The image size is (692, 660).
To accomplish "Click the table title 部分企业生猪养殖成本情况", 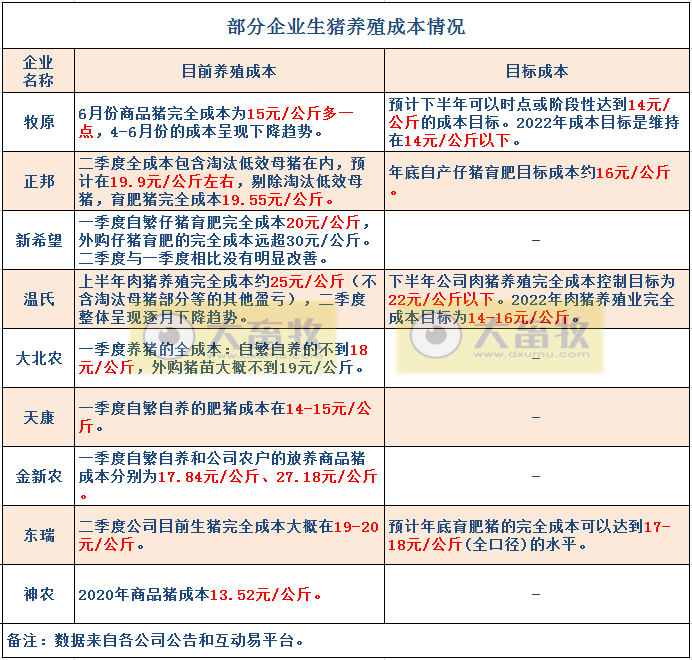I will [x=346, y=26].
